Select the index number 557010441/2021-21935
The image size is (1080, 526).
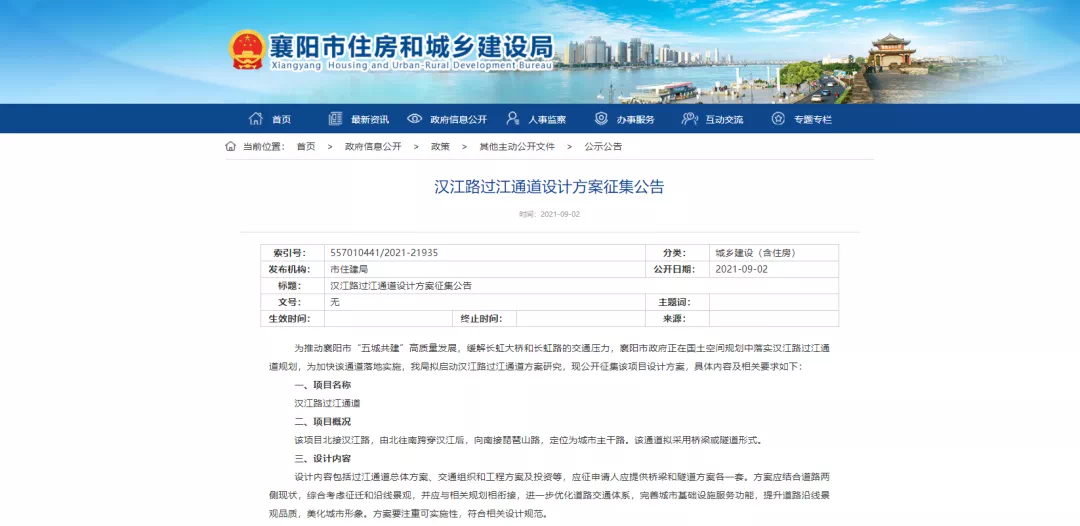point(384,253)
